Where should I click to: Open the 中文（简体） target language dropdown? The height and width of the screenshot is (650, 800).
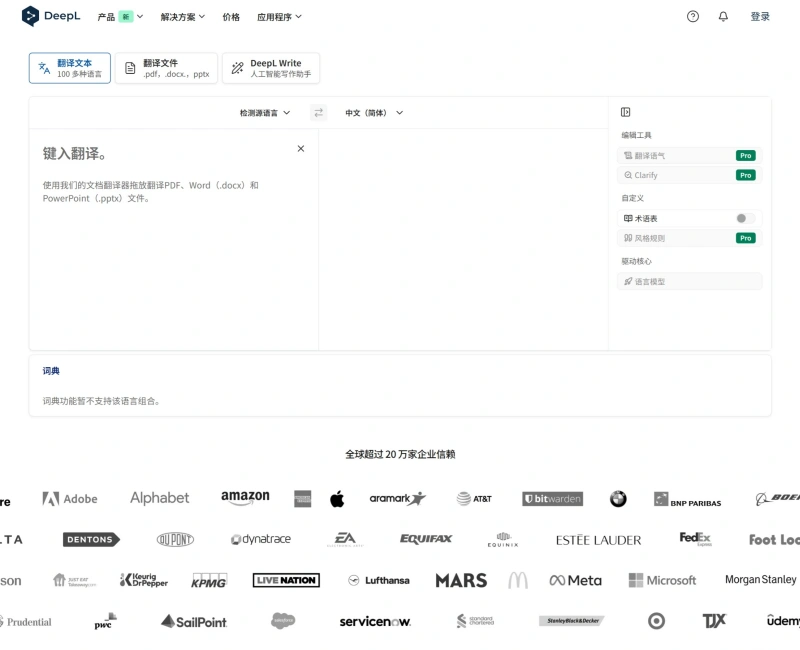(x=366, y=113)
